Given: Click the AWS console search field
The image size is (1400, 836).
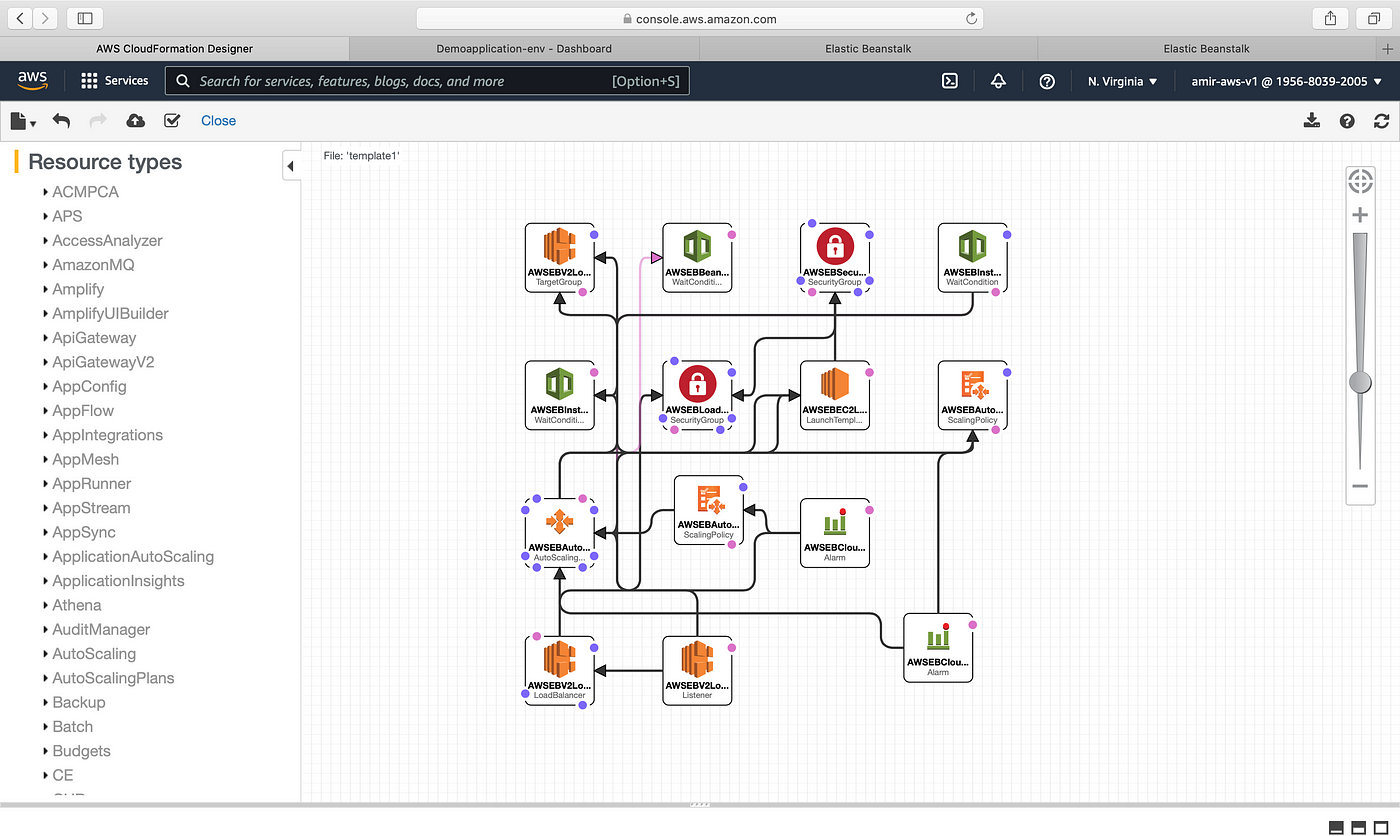Looking at the screenshot, I should (x=427, y=81).
